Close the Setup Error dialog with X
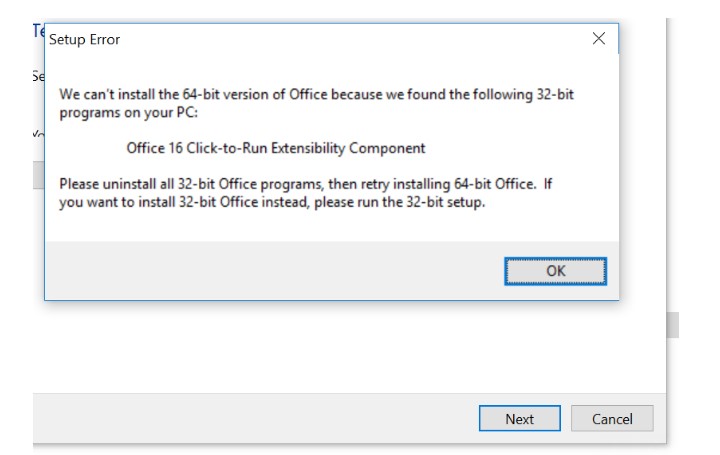 (598, 39)
